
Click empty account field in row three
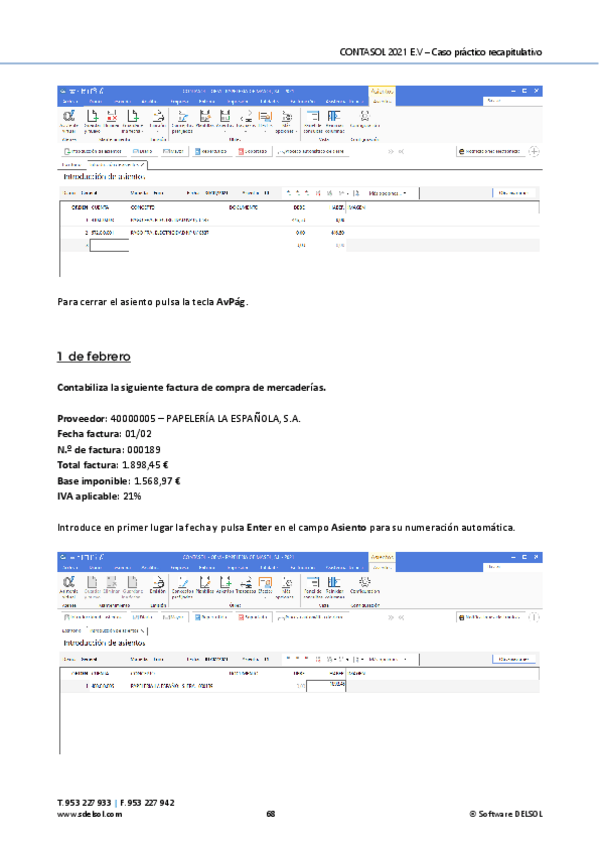tap(109, 246)
